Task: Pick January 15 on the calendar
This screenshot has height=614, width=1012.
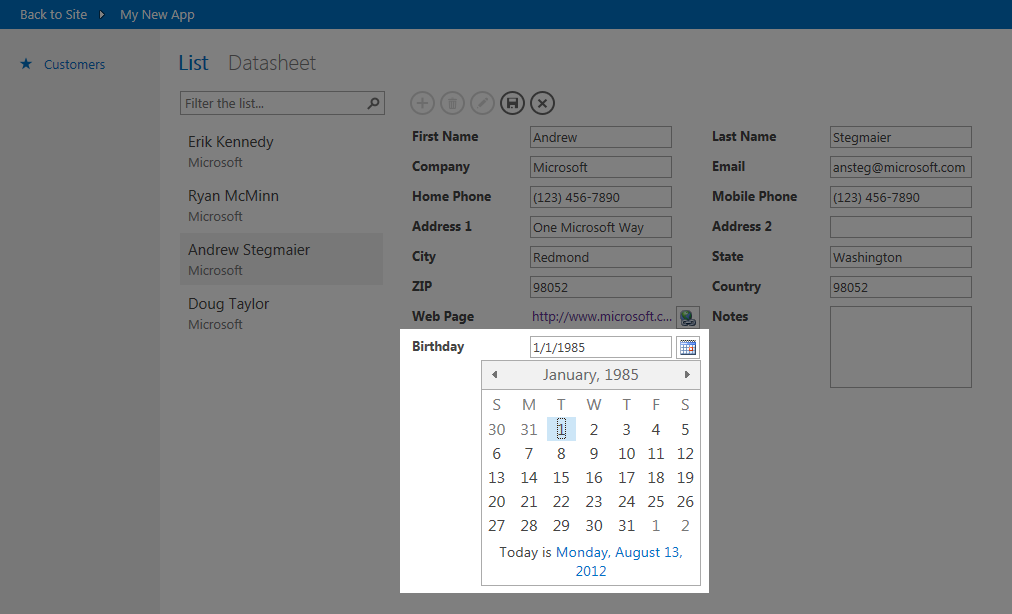Action: [561, 477]
